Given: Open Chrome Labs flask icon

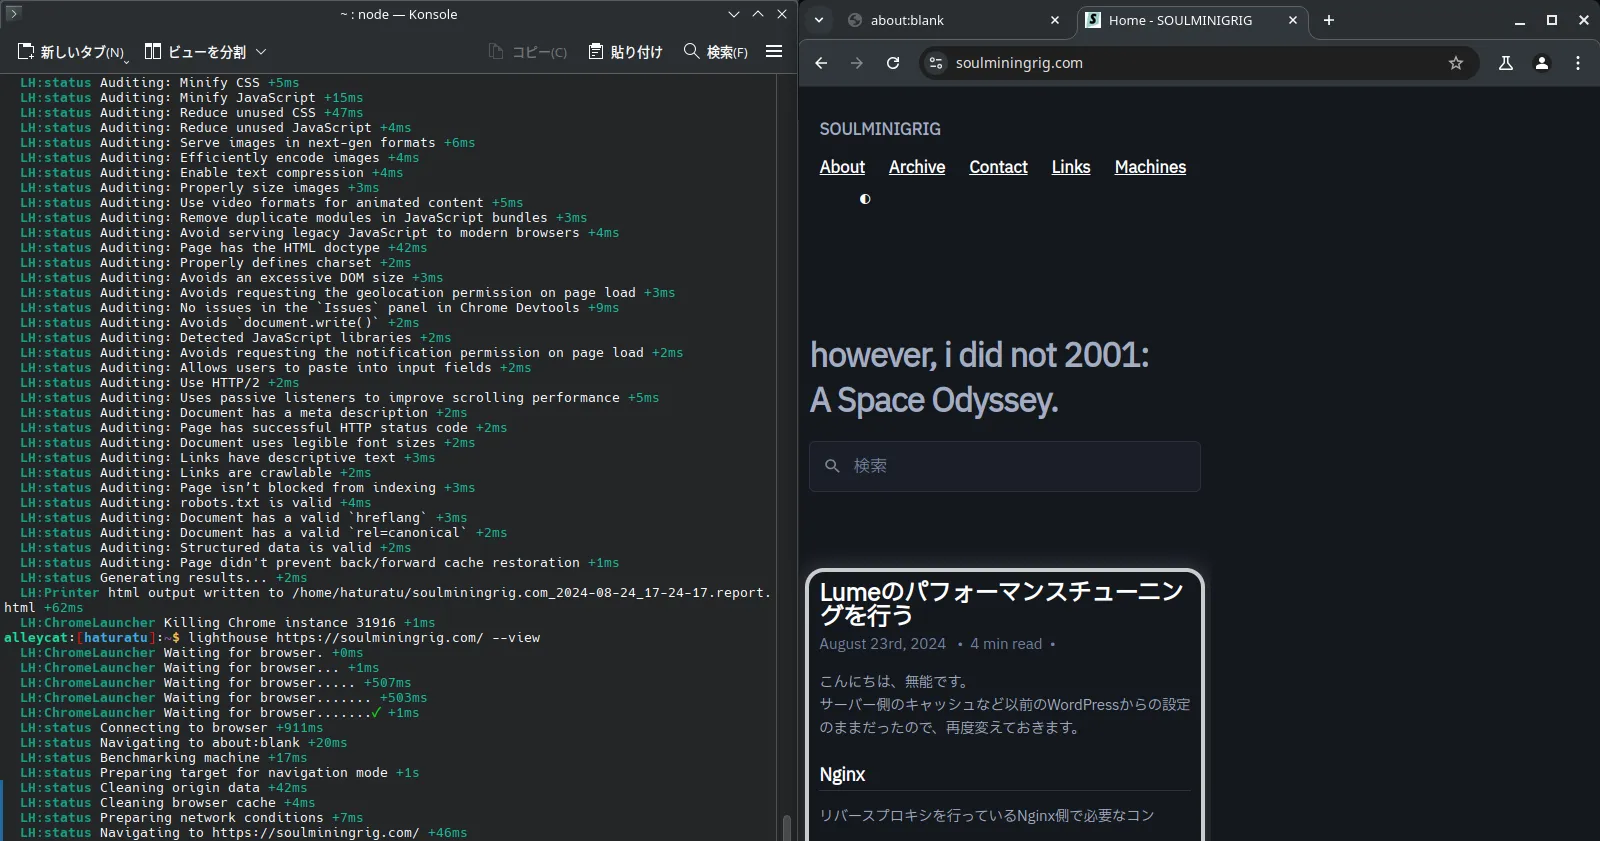Looking at the screenshot, I should tap(1506, 63).
